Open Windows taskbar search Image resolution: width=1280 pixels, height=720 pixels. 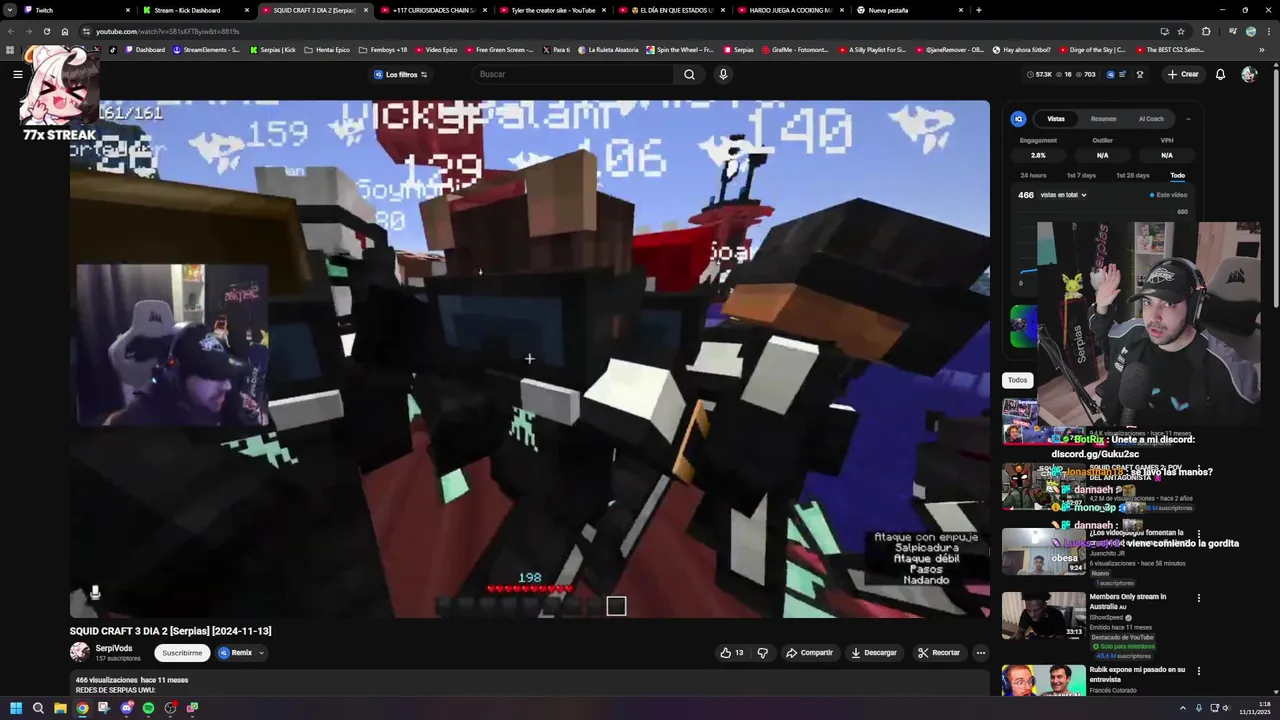pyautogui.click(x=38, y=708)
